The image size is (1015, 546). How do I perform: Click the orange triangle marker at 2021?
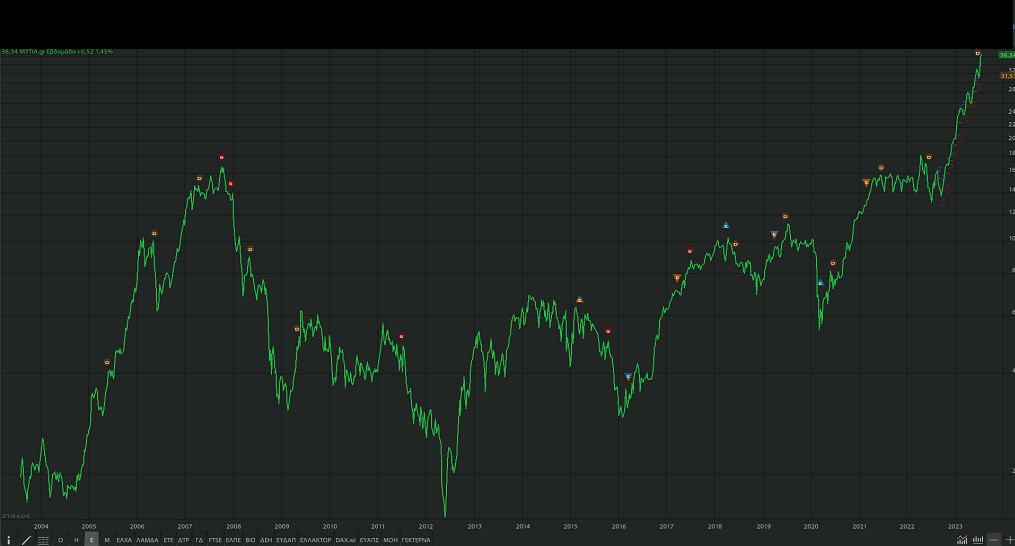[x=866, y=183]
